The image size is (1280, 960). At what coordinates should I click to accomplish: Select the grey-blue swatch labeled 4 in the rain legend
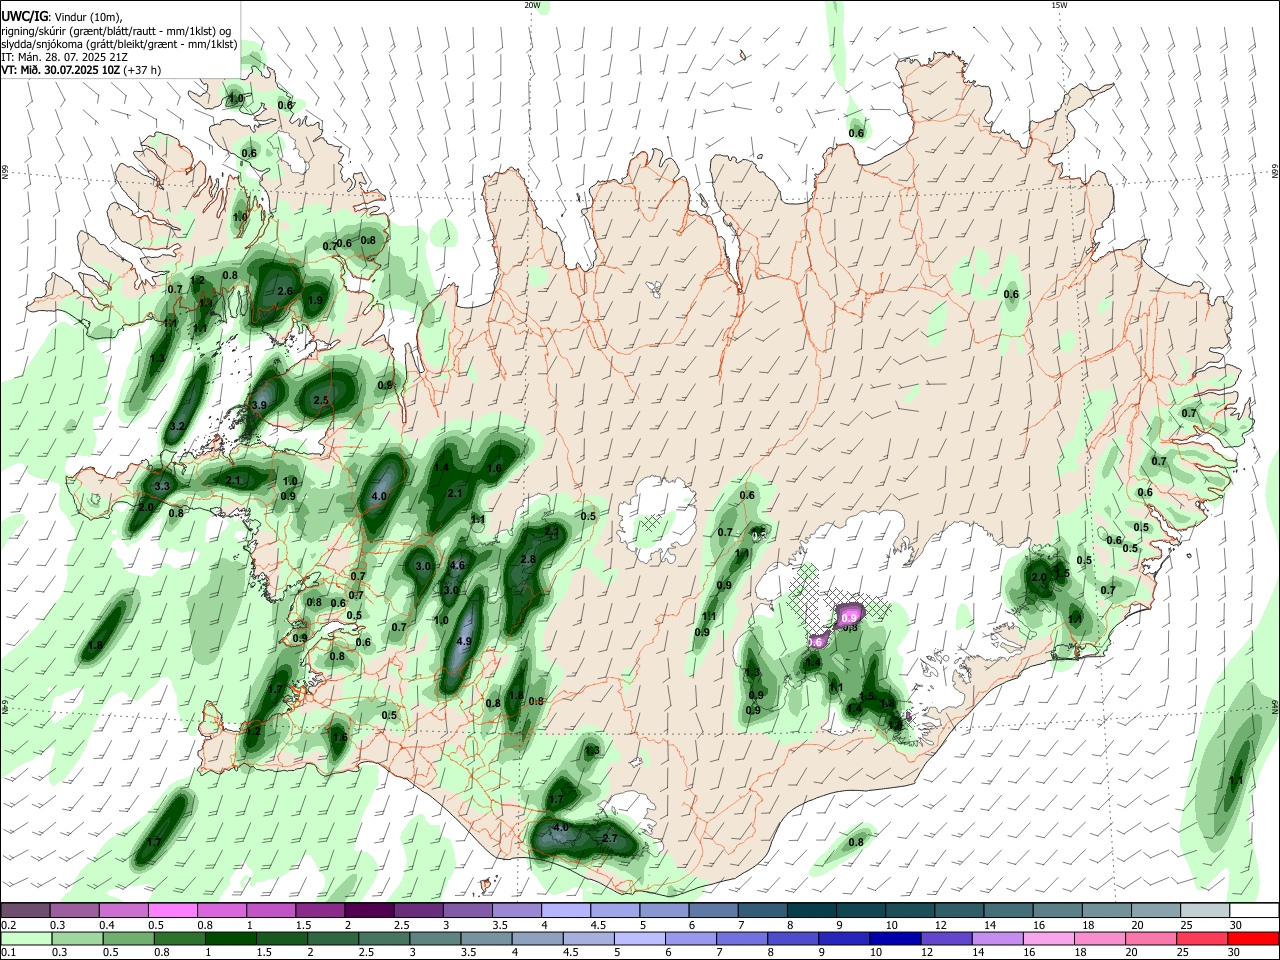536,939
